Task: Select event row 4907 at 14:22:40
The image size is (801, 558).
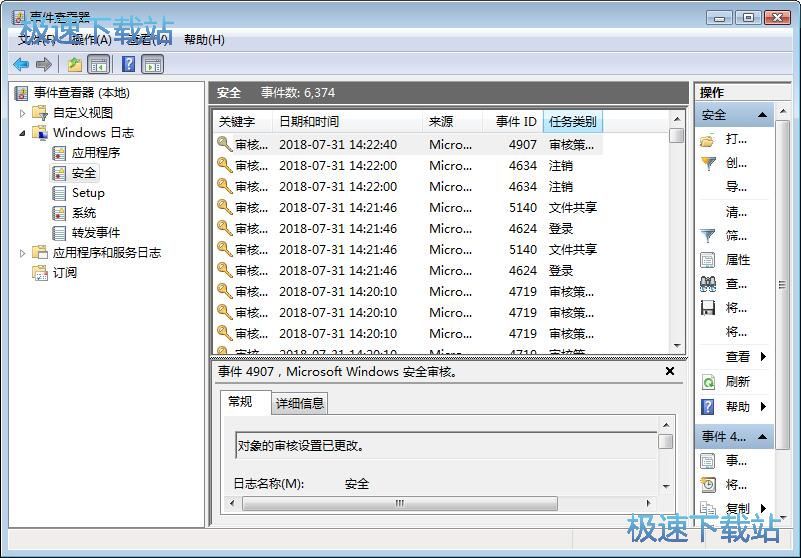Action: (408, 145)
